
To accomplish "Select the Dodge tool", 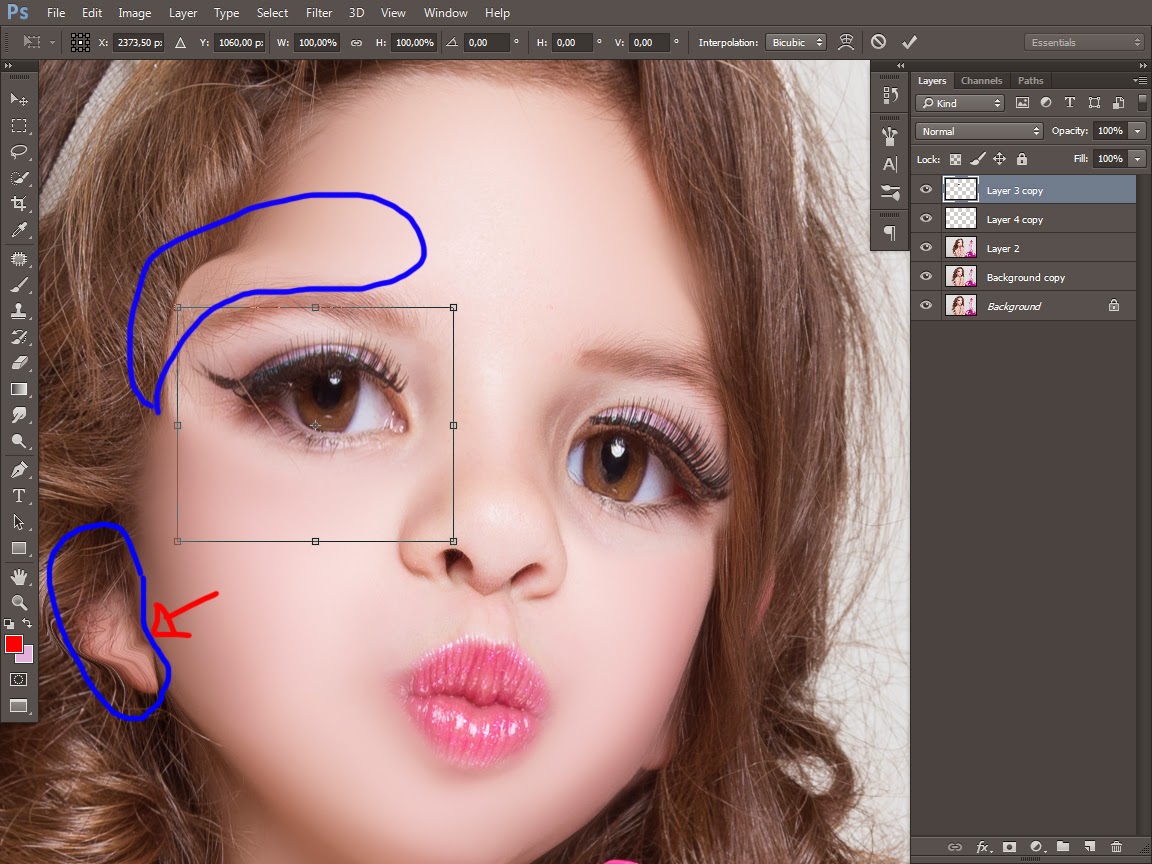I will pos(19,442).
